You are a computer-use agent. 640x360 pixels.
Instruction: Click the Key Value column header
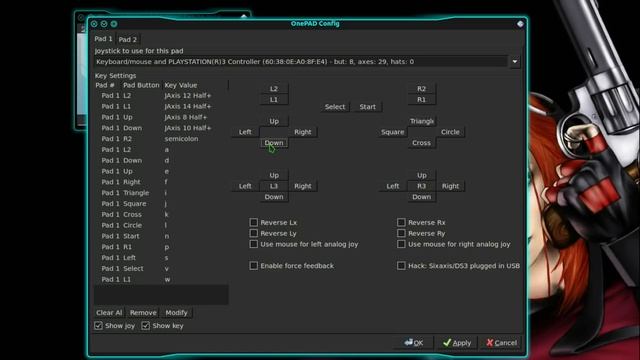coord(181,85)
